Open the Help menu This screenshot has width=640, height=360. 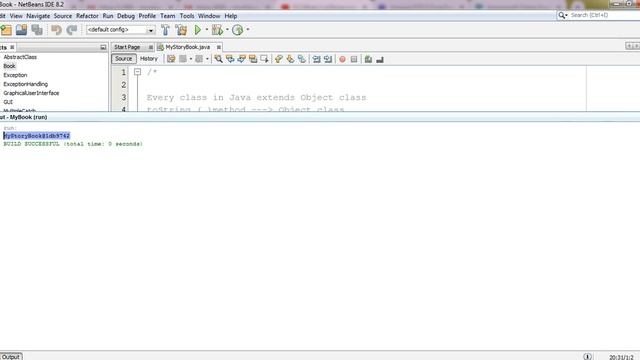click(x=231, y=16)
